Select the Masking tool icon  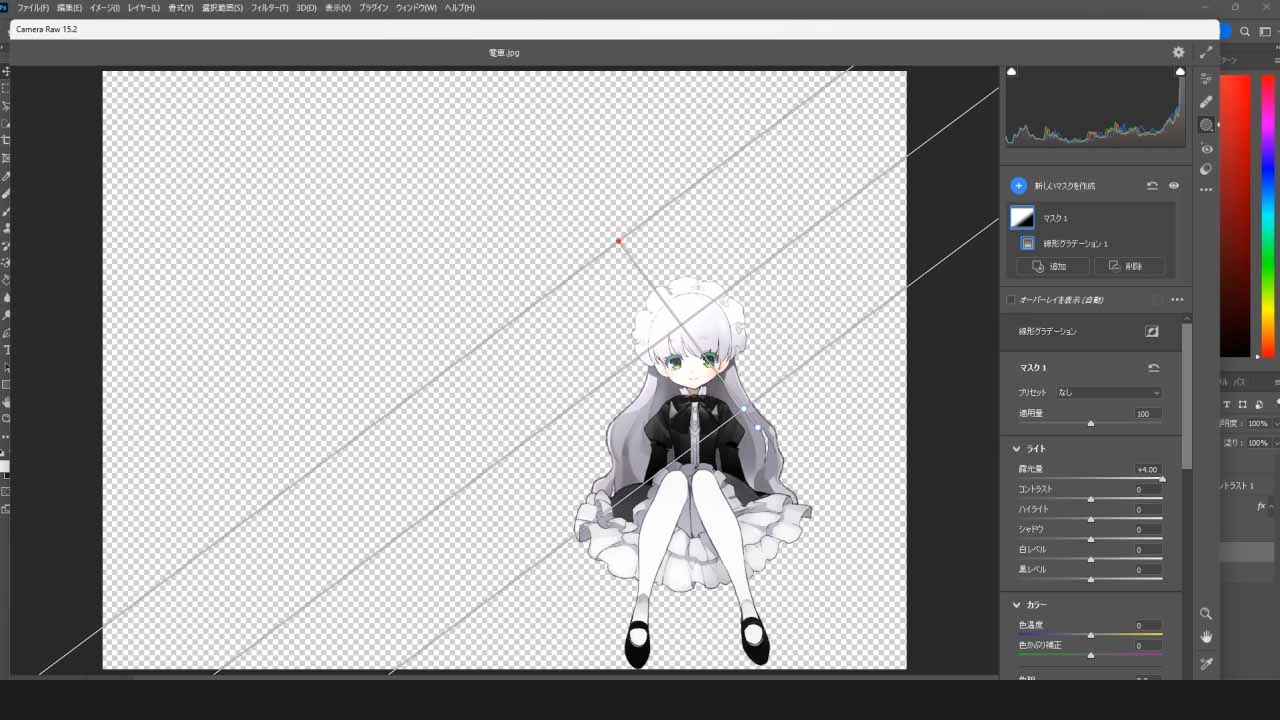point(1206,125)
